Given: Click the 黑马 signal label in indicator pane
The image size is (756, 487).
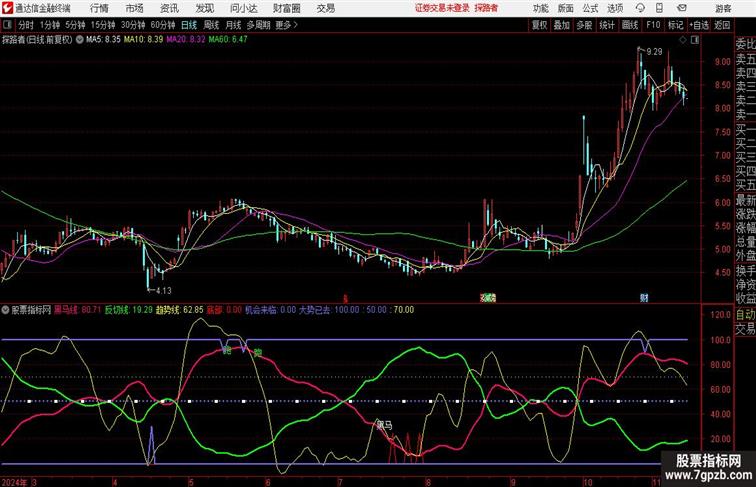Looking at the screenshot, I should click(x=384, y=425).
